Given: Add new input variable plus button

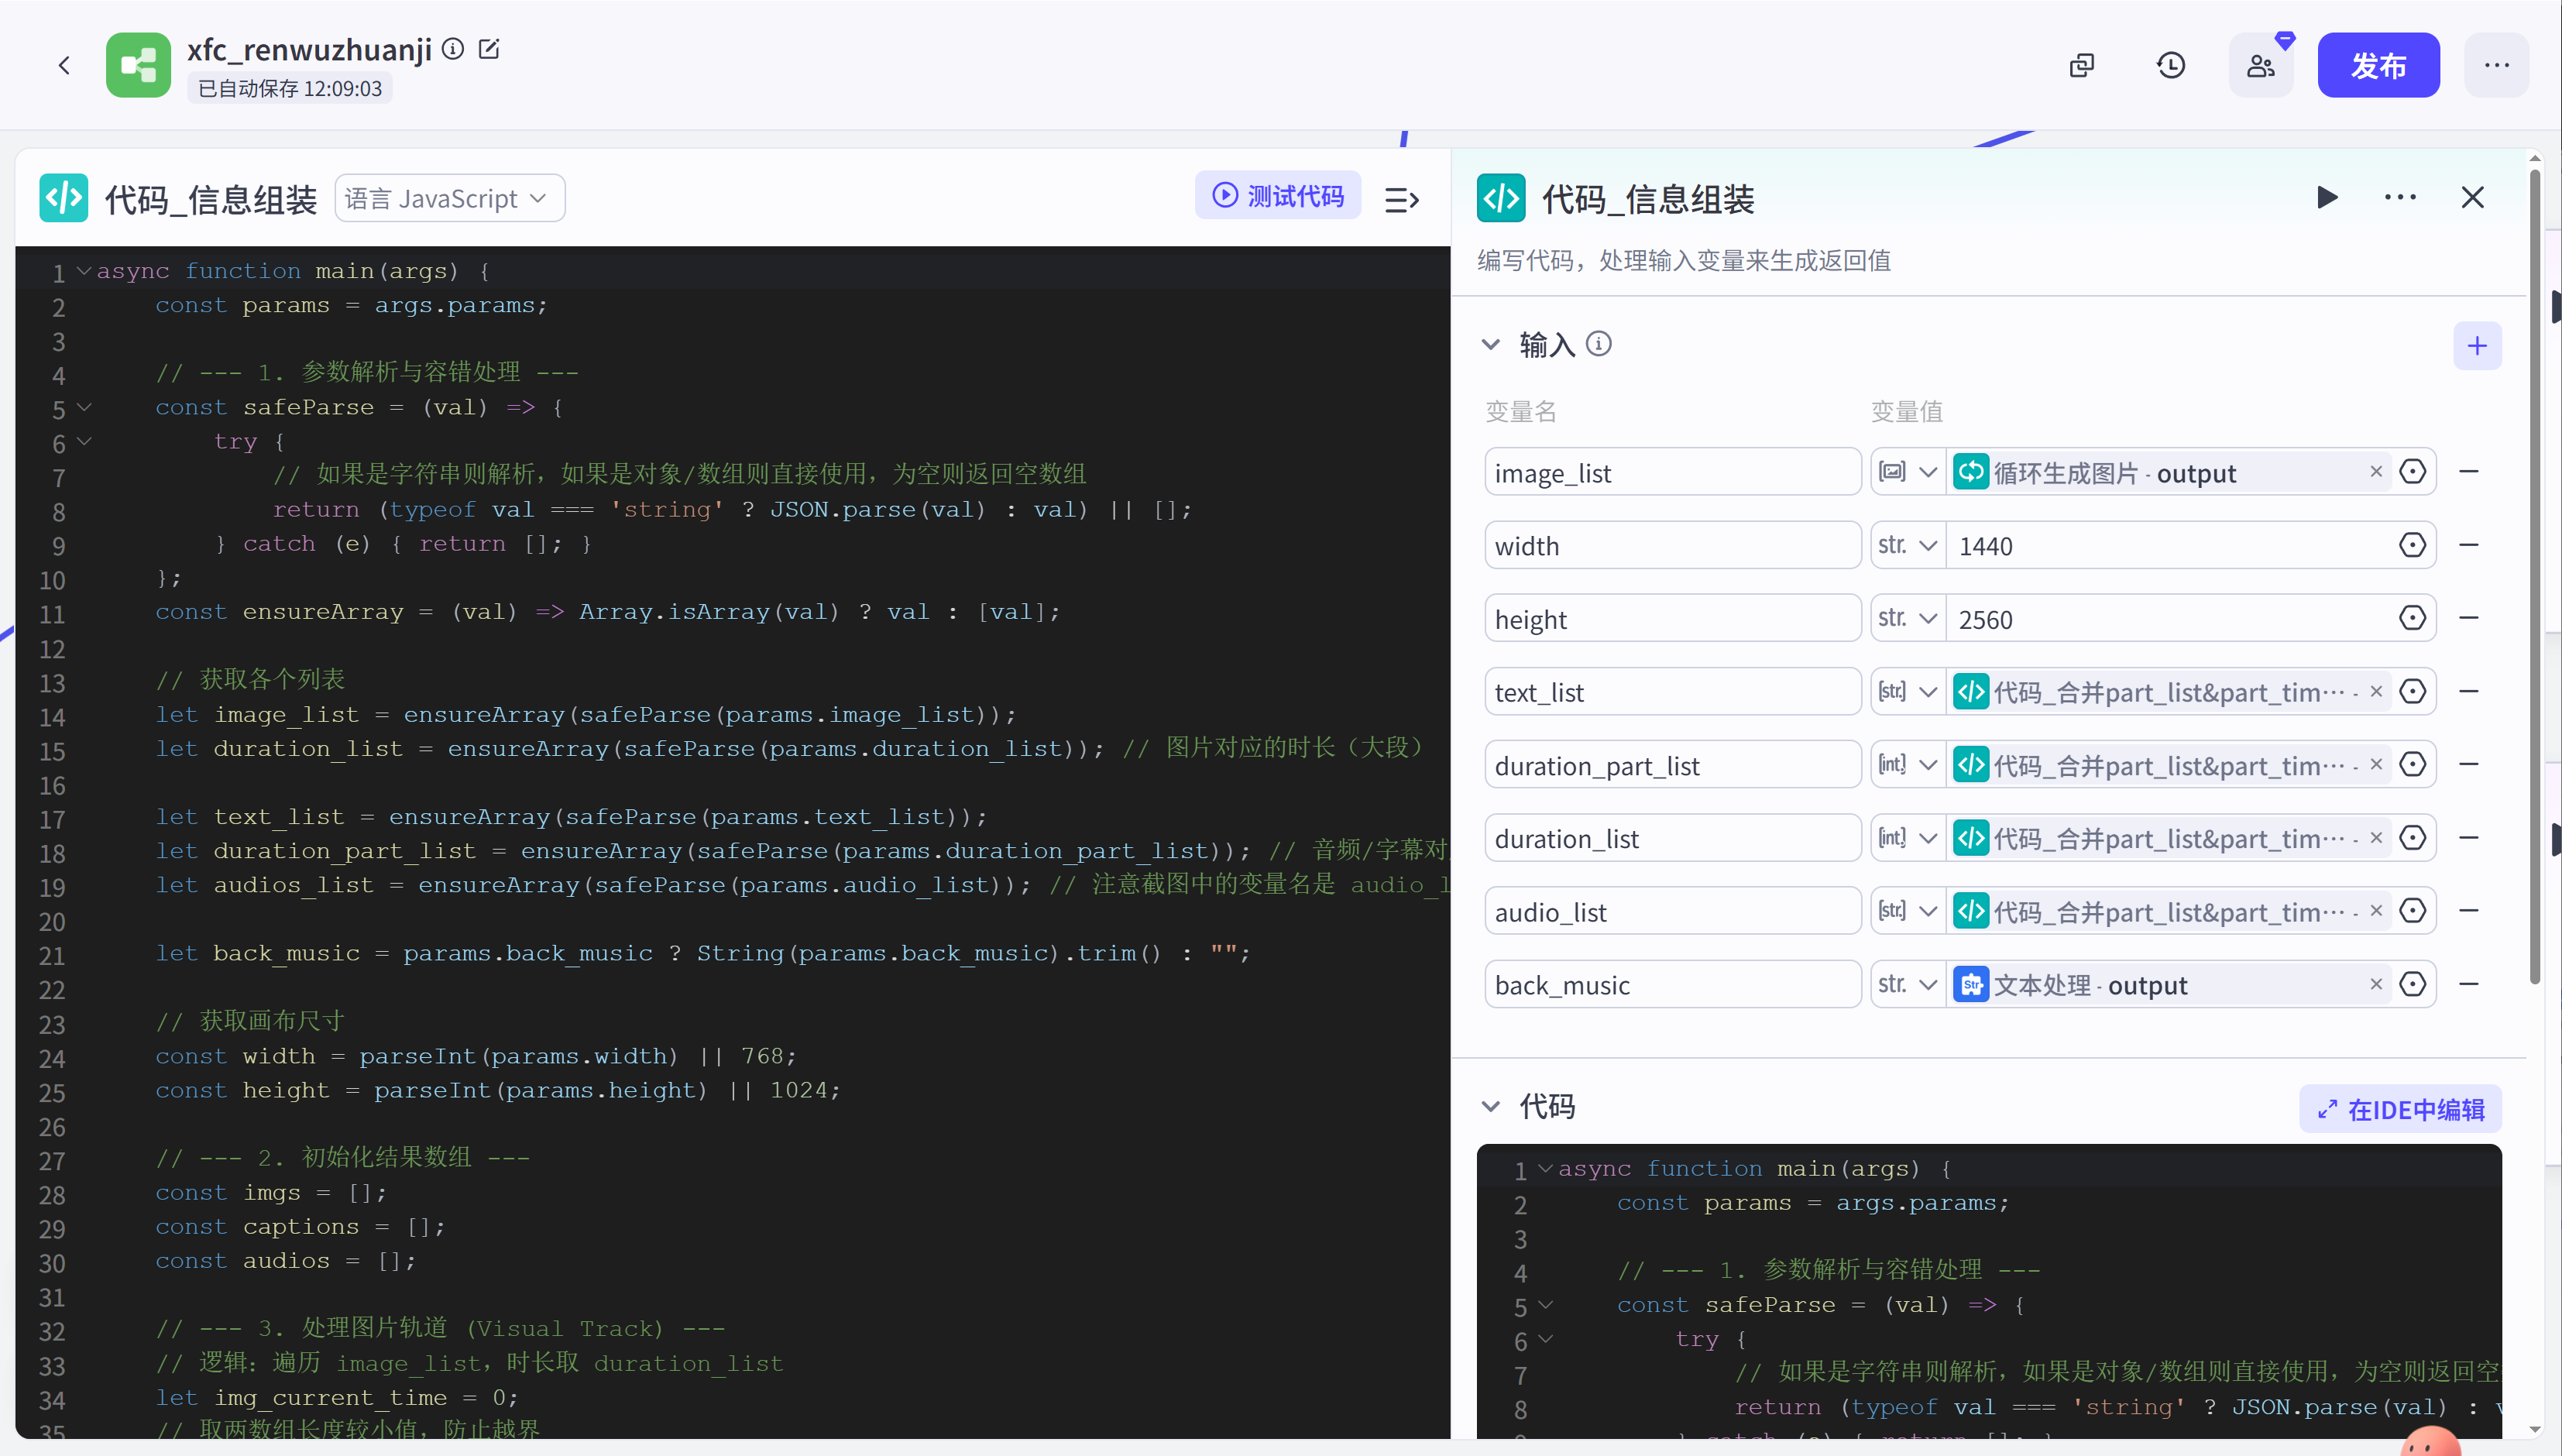Looking at the screenshot, I should 2477,346.
